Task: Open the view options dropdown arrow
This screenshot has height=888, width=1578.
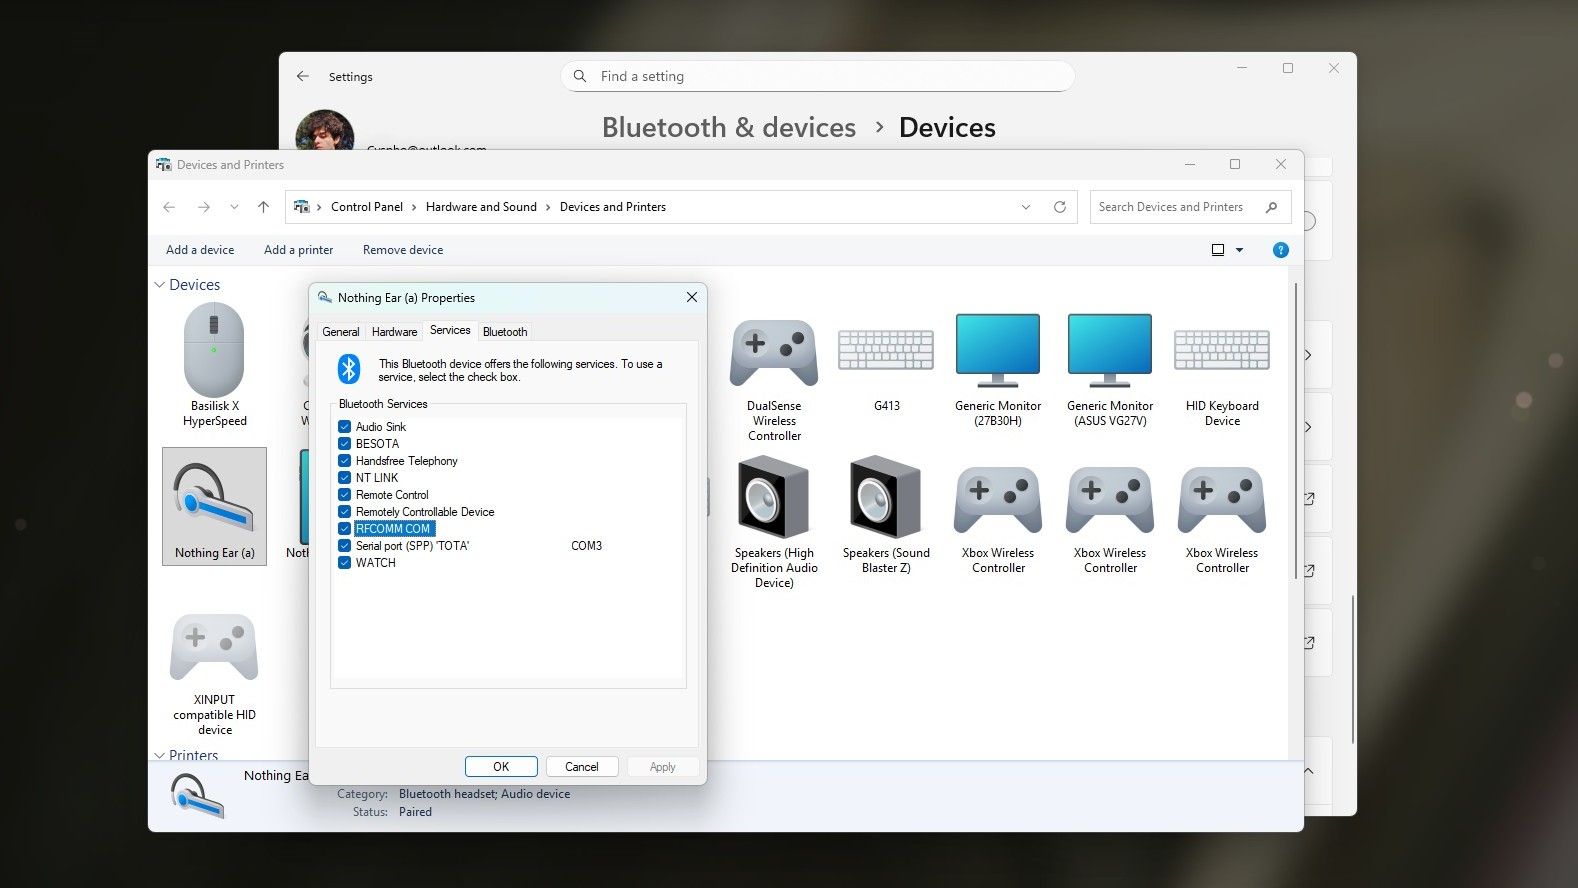Action: click(1239, 250)
